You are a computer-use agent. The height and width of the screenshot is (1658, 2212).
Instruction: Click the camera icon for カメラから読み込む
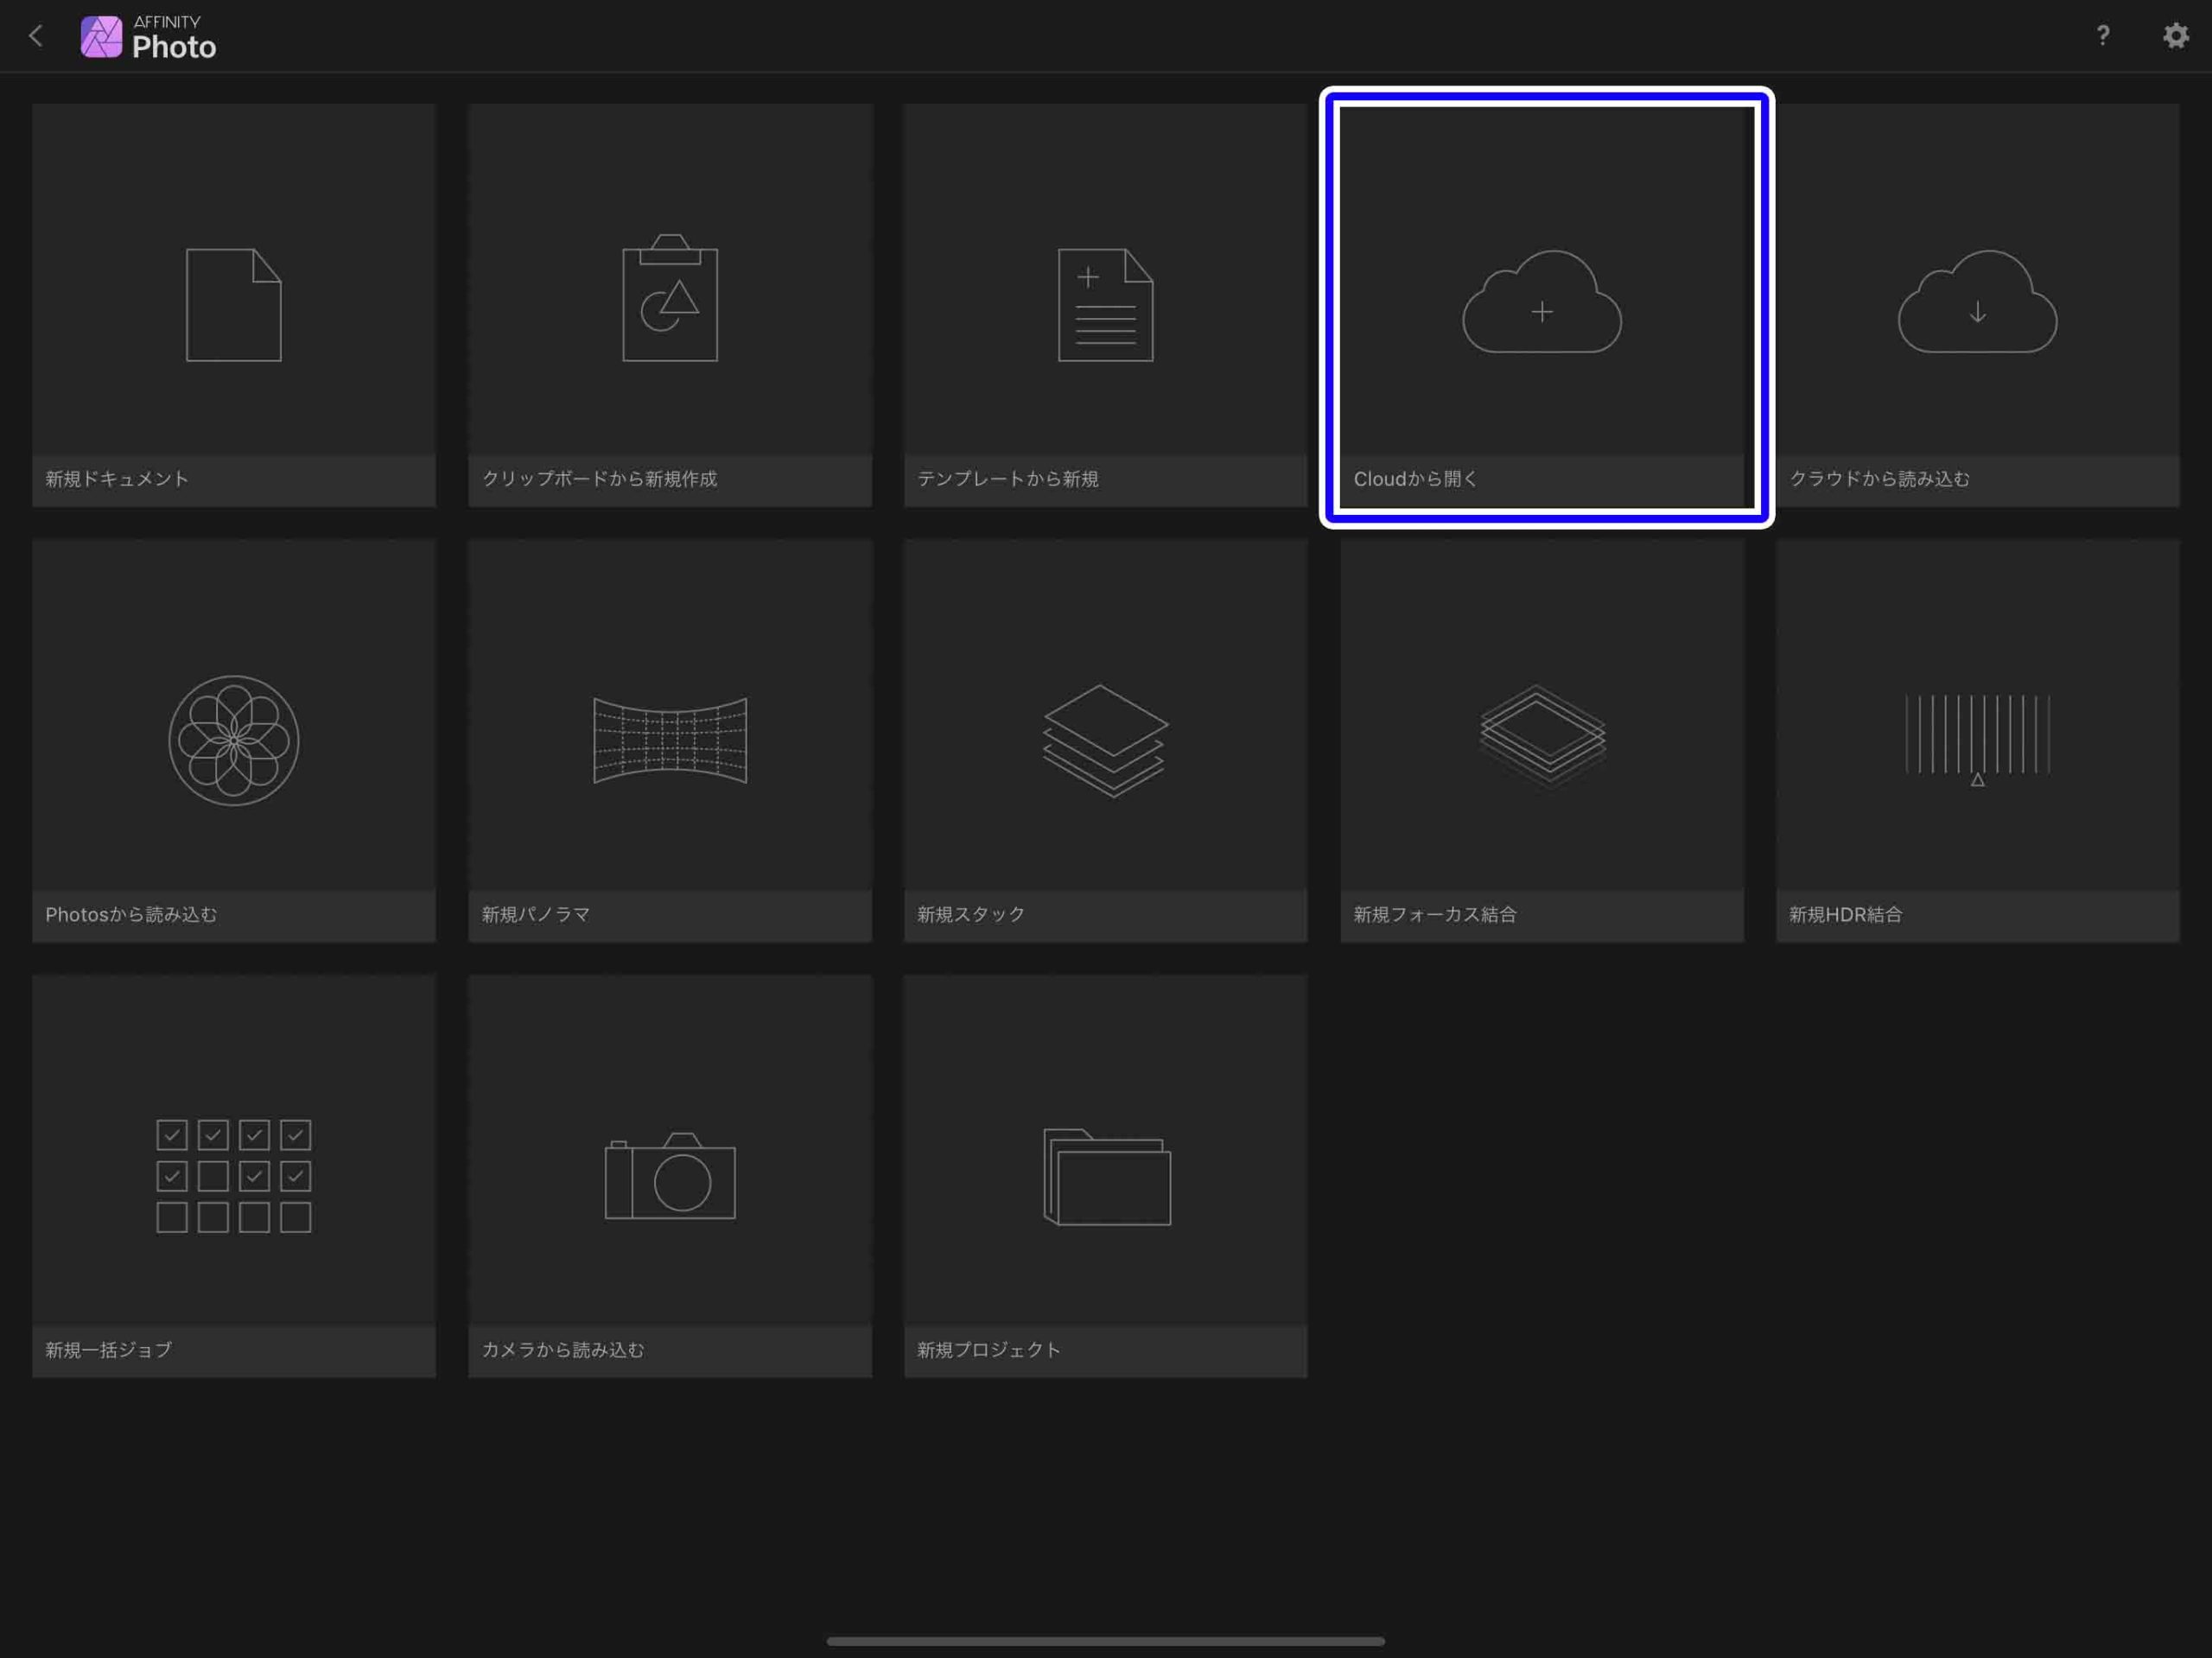click(x=670, y=1176)
